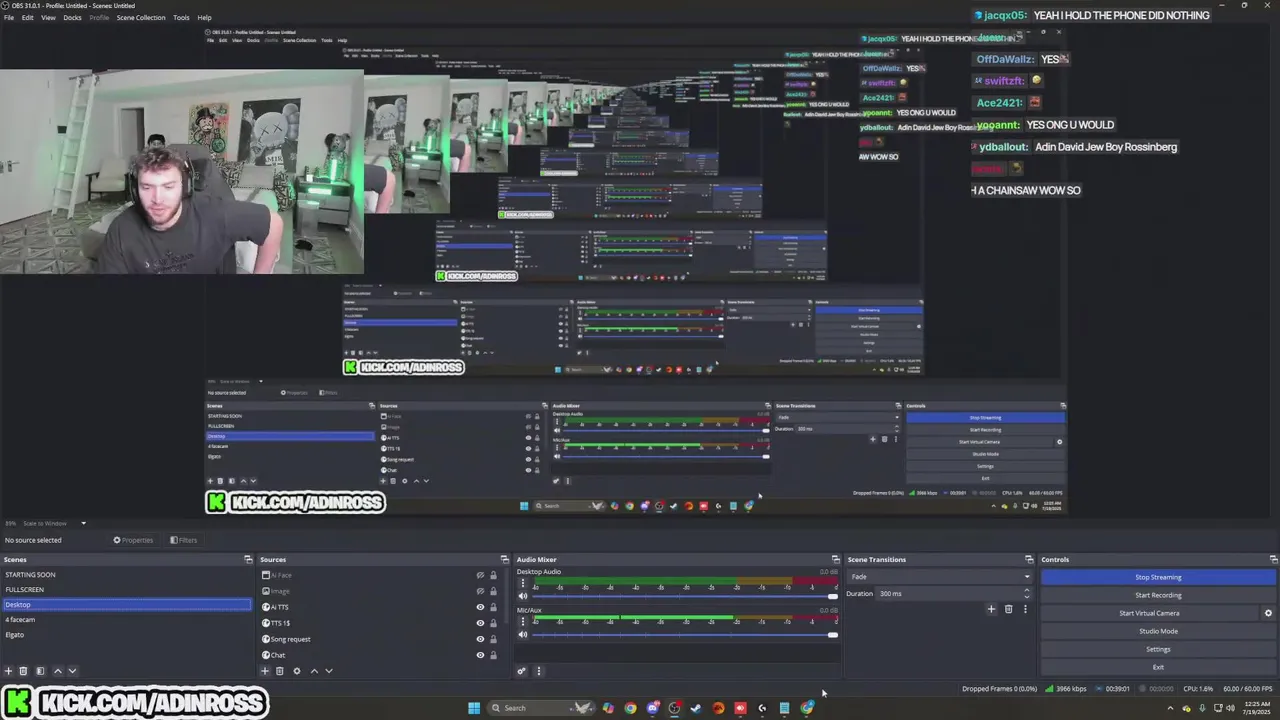1280x720 pixels.
Task: Show hidden system tray icons chevron
Action: (1171, 708)
